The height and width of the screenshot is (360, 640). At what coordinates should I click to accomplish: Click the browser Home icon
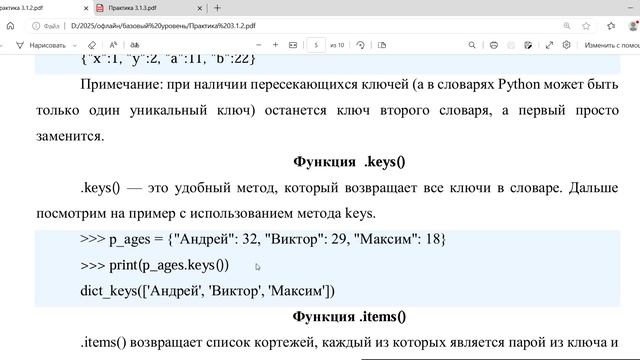pyautogui.click(x=11, y=26)
